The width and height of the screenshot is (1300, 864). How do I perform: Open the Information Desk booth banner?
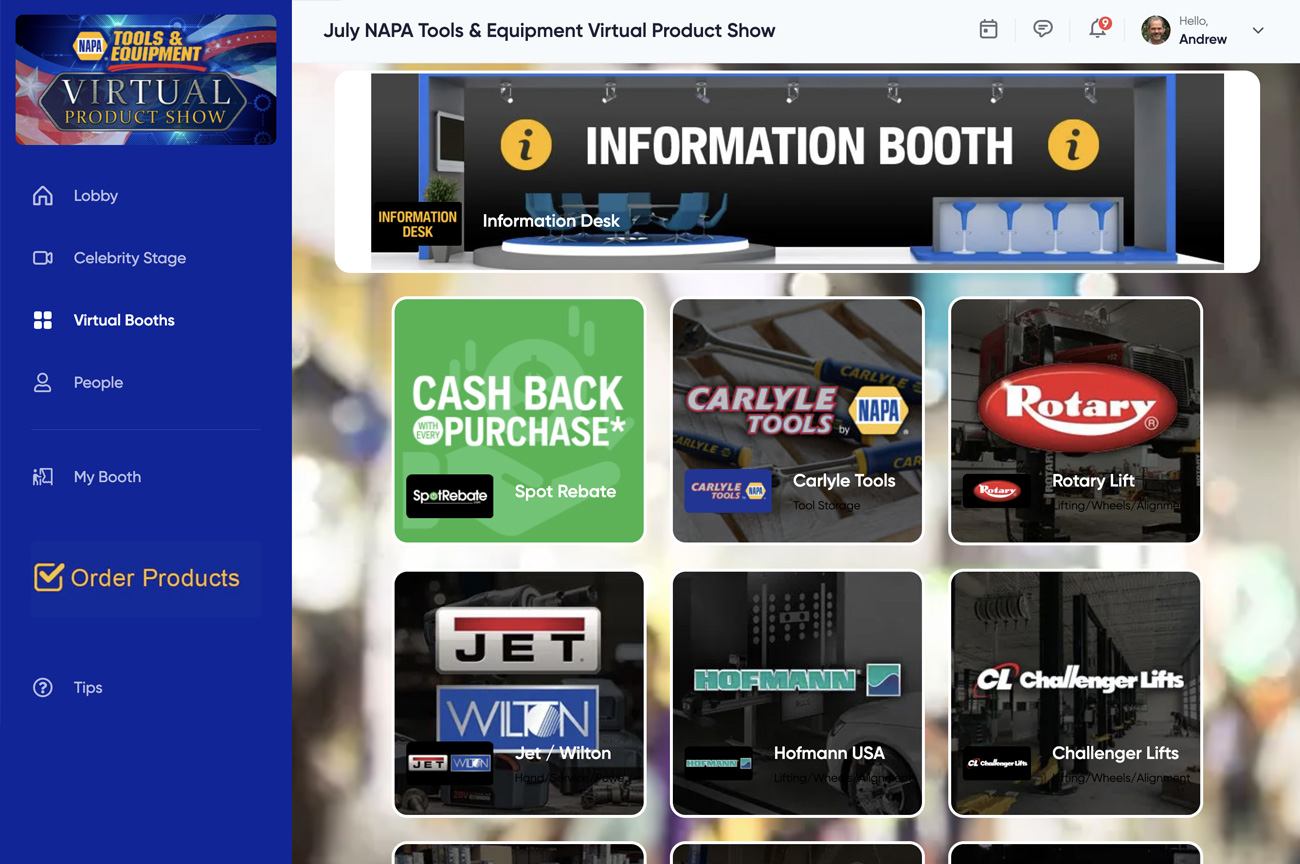[x=797, y=171]
